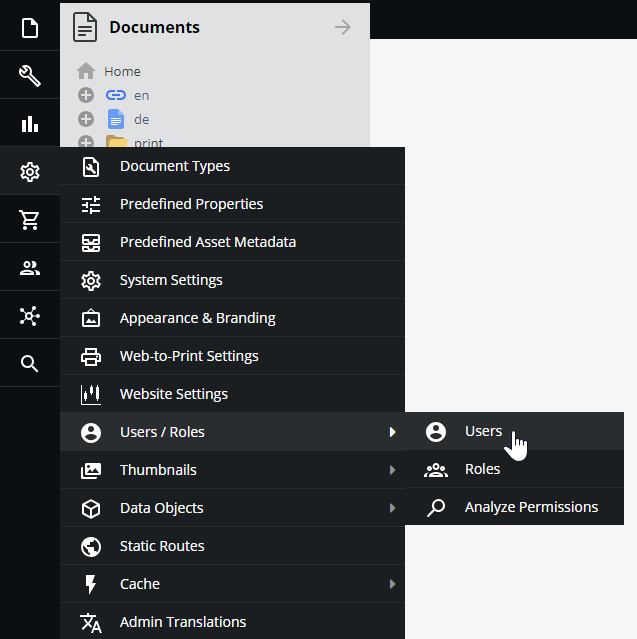Image resolution: width=637 pixels, height=639 pixels.
Task: Collapse Documents panel with arrow button
Action: click(343, 27)
